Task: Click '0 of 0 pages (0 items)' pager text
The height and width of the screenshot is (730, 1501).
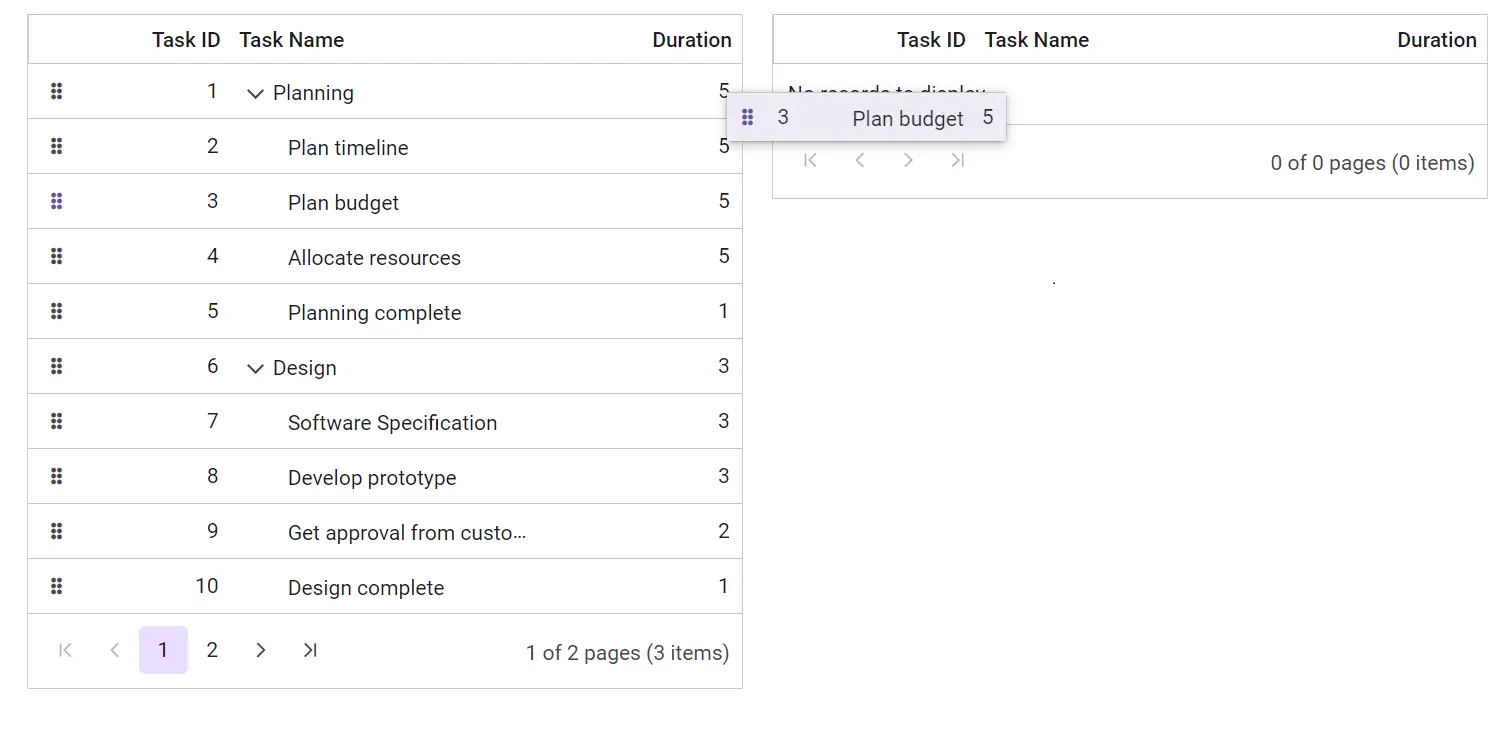Action: (x=1373, y=163)
